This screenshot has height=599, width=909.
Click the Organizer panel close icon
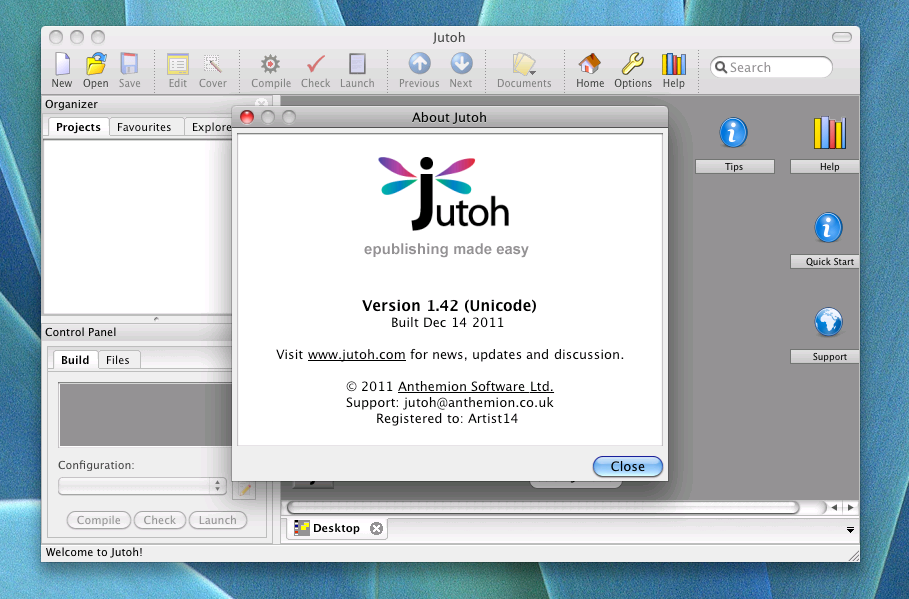click(x=261, y=104)
